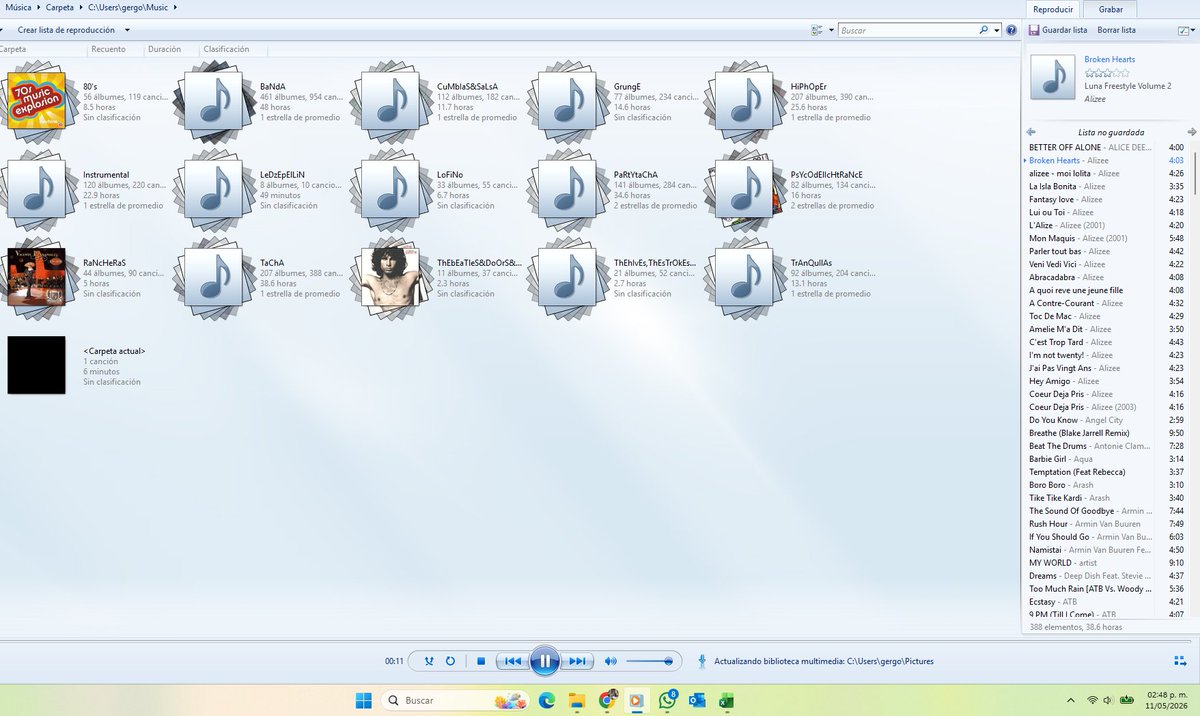
Task: Open the help icon
Action: coord(1011,31)
